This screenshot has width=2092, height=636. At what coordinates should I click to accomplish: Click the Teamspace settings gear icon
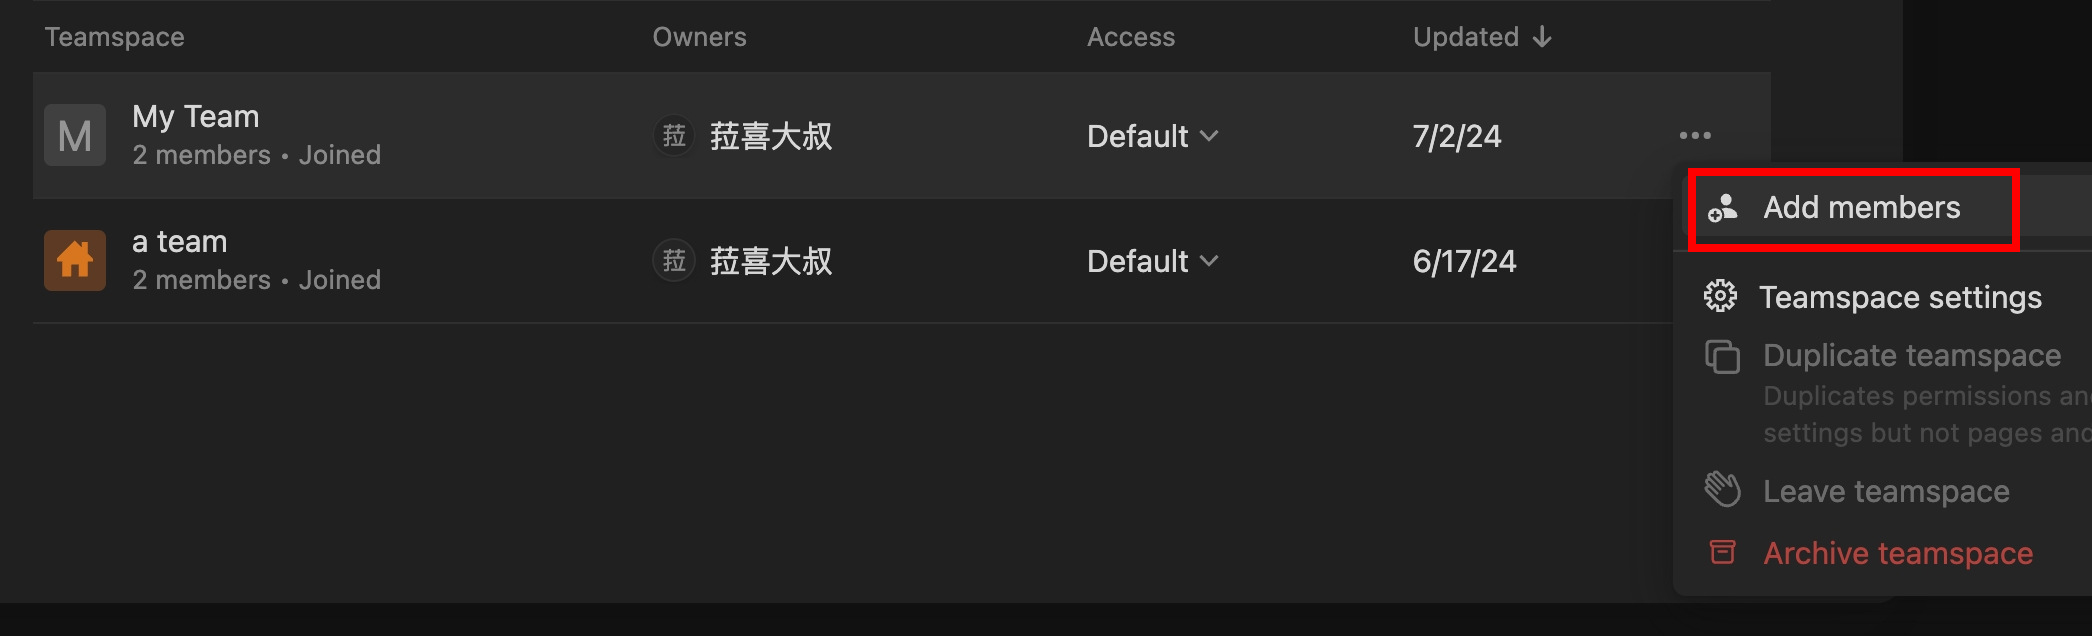[1720, 296]
